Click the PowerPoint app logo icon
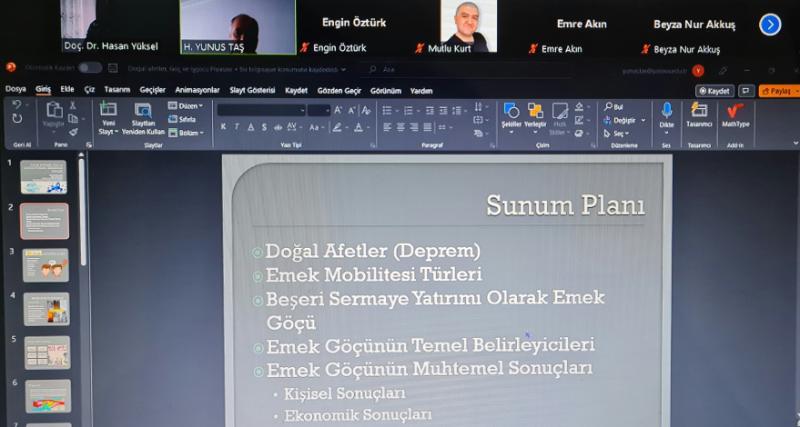The image size is (800, 427). tap(11, 67)
